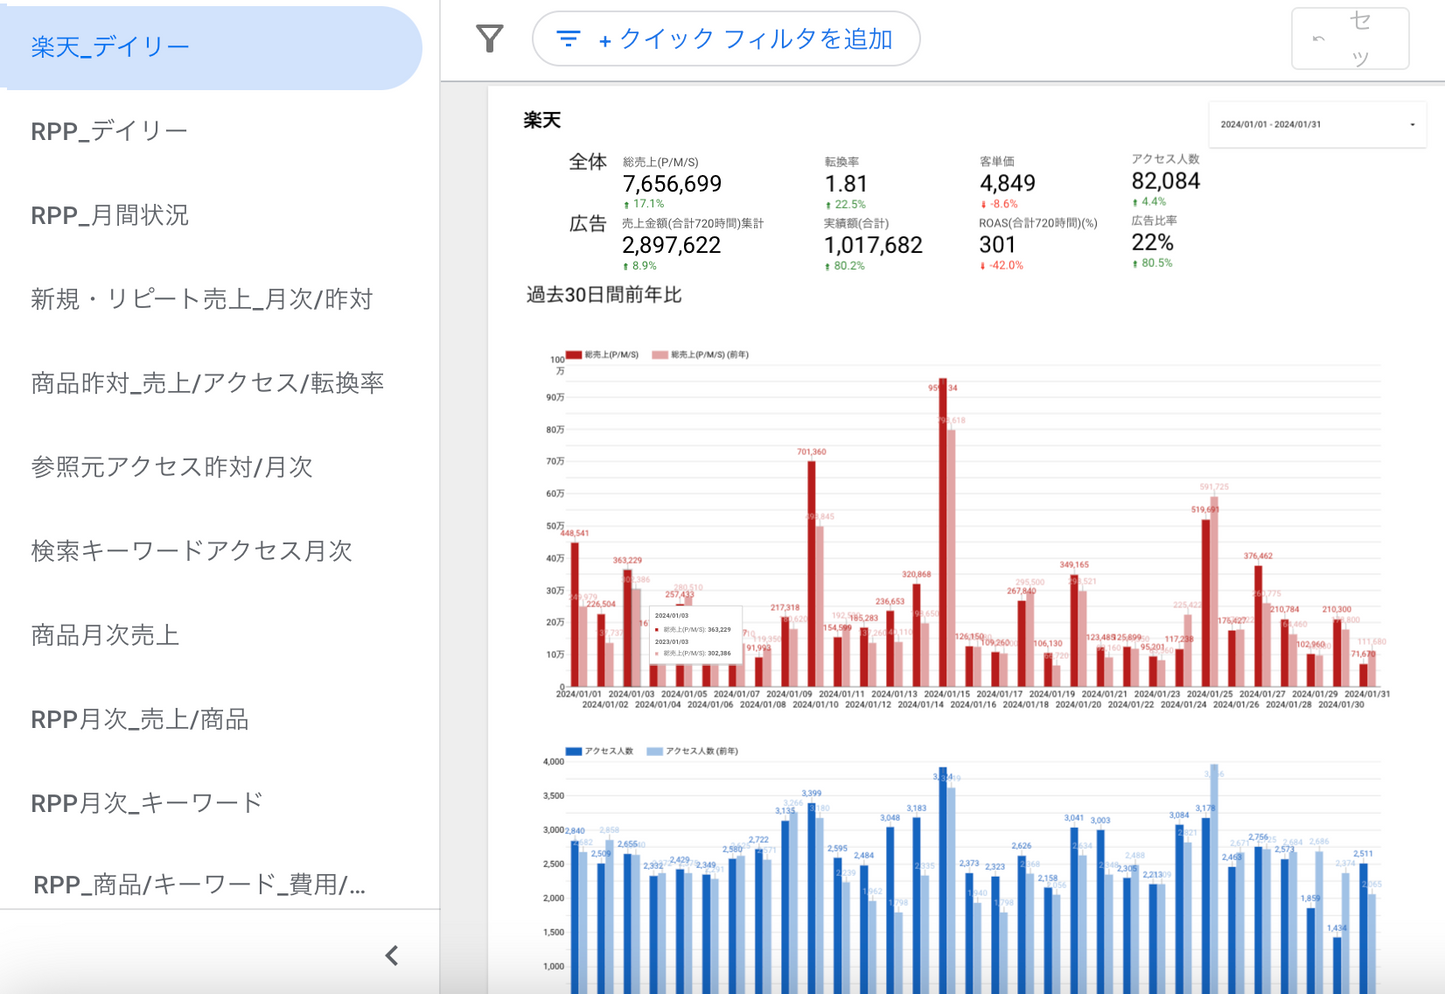Click light red 総売上(P/M/S) (前年) legend swatch

(x=660, y=355)
